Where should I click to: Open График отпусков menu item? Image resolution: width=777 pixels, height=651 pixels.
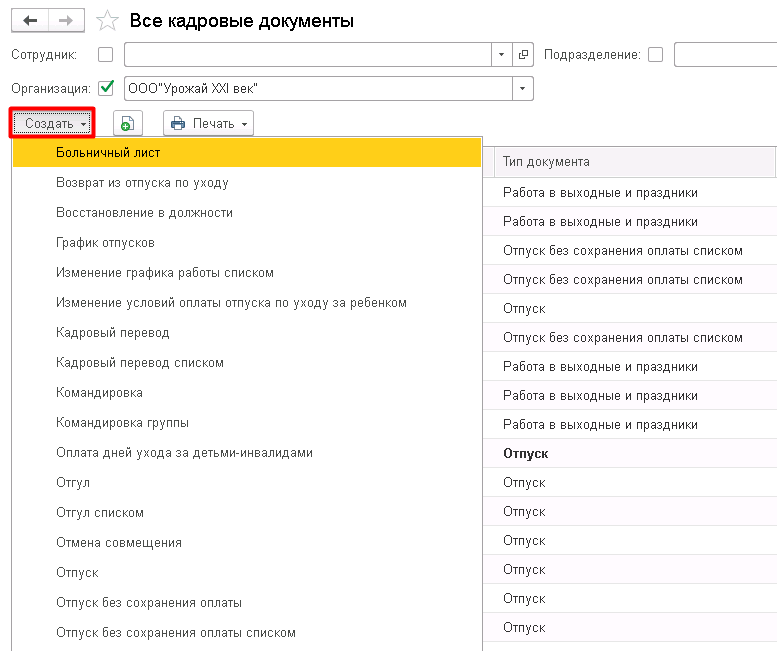click(247, 243)
